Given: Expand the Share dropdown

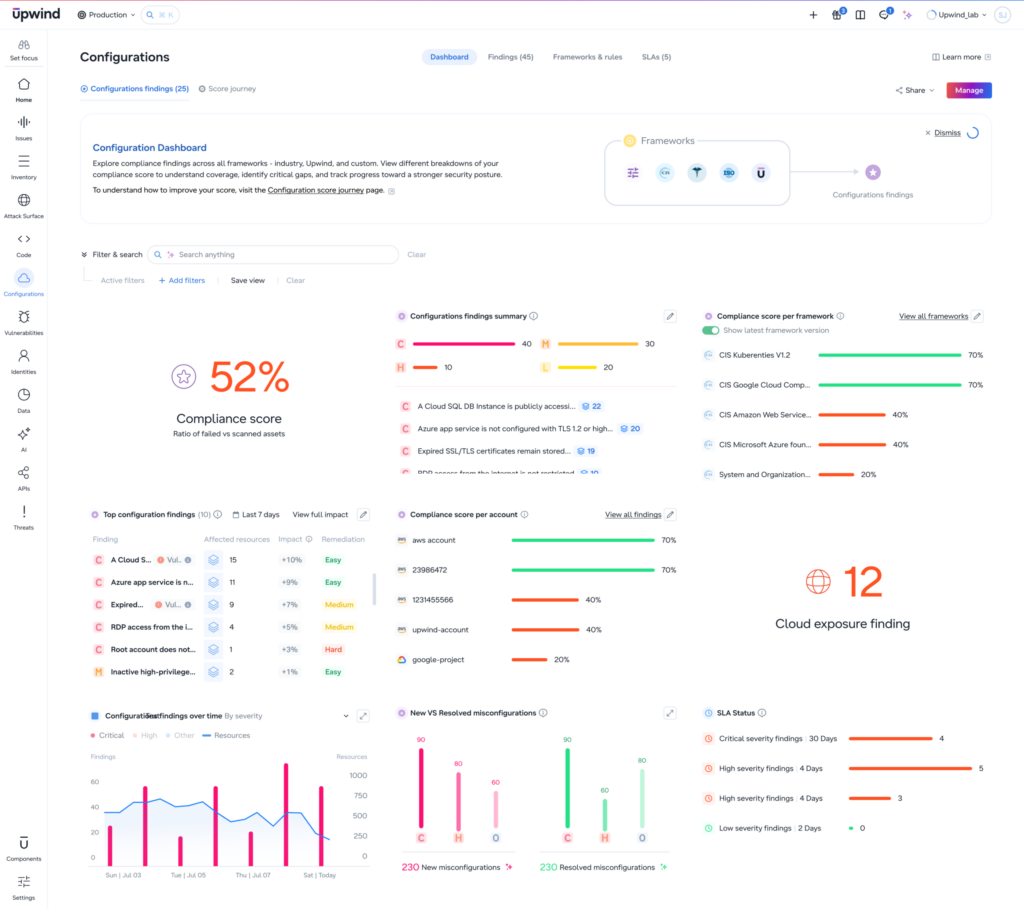Looking at the screenshot, I should tap(914, 90).
